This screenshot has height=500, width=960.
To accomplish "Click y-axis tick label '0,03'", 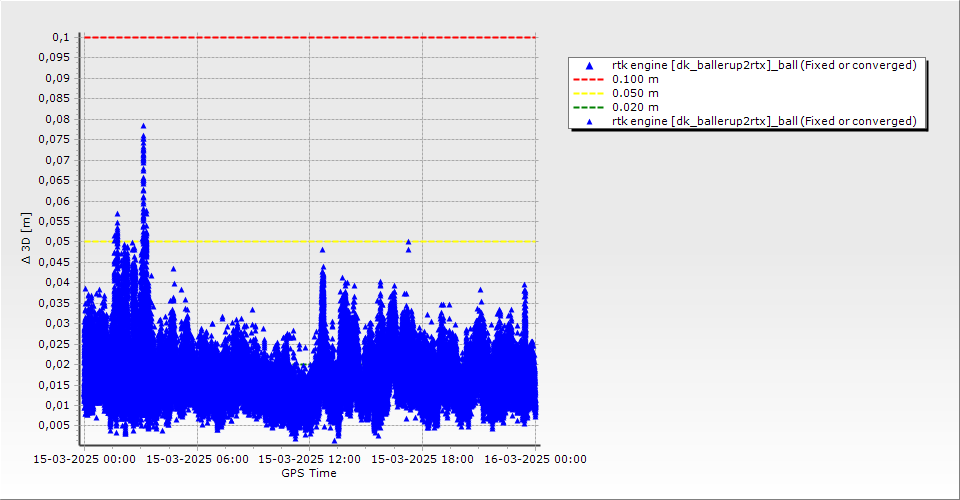I will (58, 324).
